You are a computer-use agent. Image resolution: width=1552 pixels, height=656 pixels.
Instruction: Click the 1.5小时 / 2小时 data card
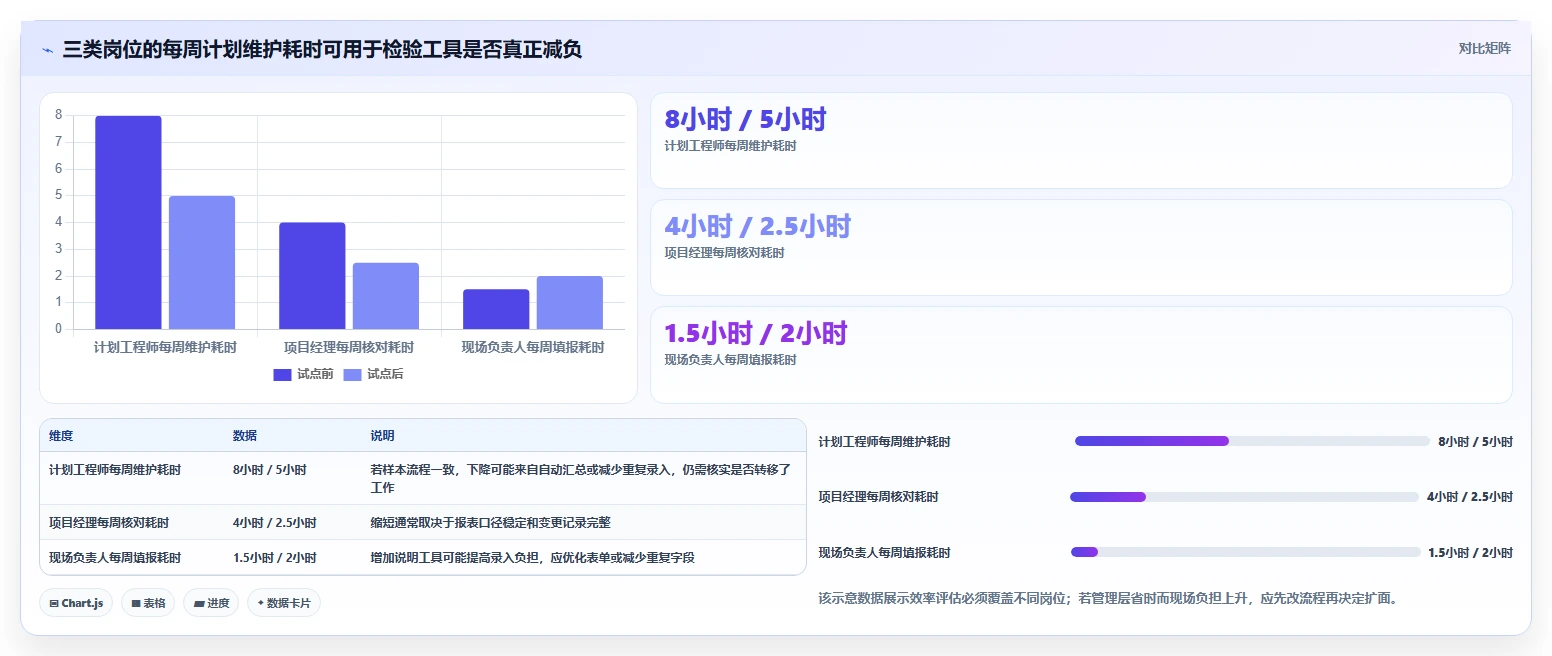[x=1081, y=355]
